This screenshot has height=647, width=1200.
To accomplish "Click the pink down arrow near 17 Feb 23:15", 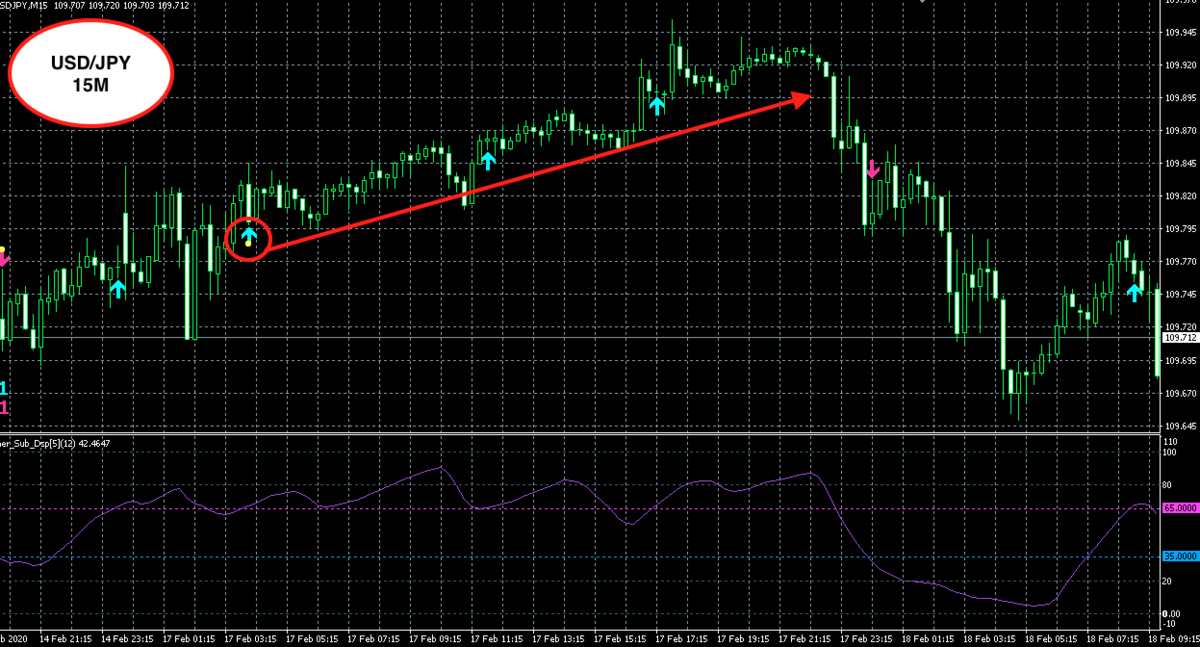I will click(x=873, y=169).
